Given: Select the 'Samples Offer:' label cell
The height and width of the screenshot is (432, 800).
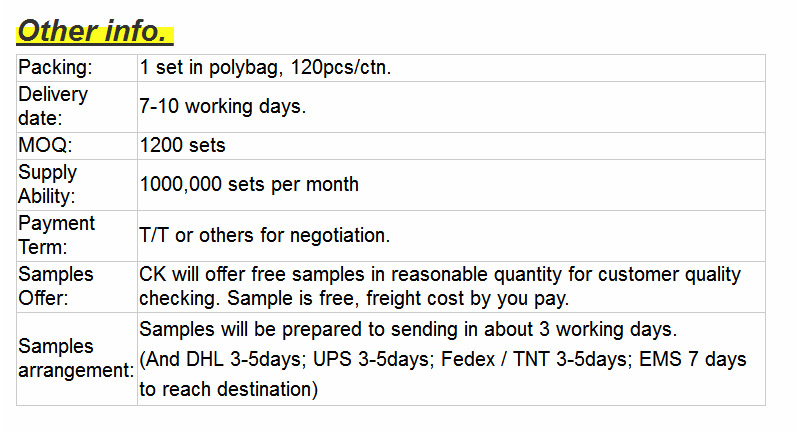Looking at the screenshot, I should 77,287.
